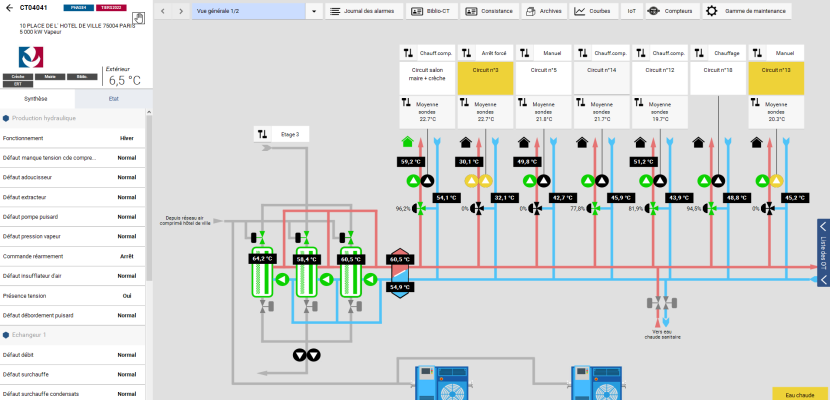Image resolution: width=830 pixels, height=400 pixels.
Task: Select the Circuit salon maire + crèche box
Action: coord(427,78)
